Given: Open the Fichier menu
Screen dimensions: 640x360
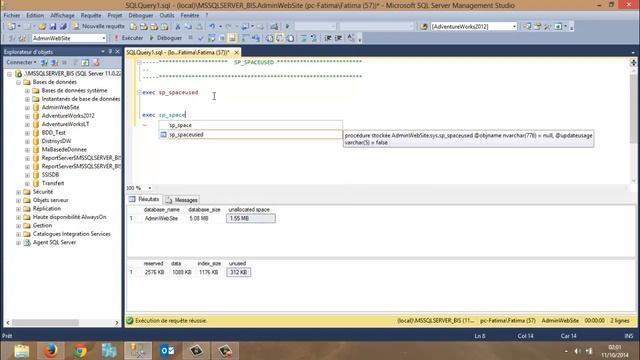Looking at the screenshot, I should [x=12, y=15].
